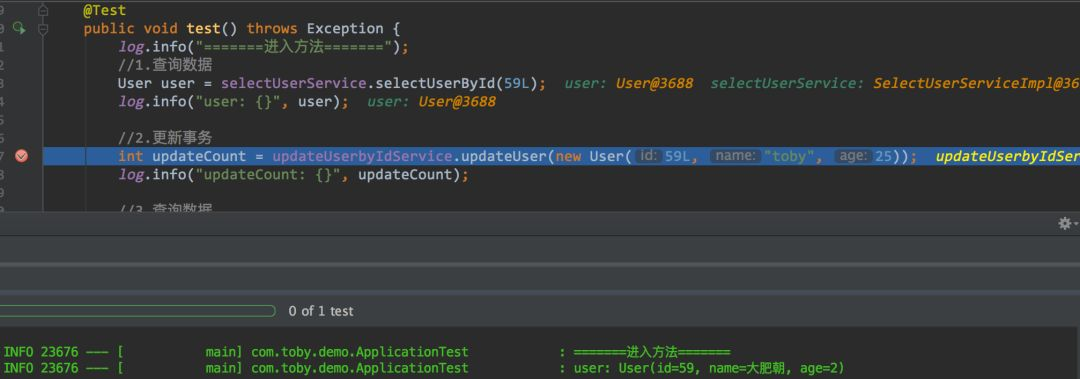Click the inline "id:" parameter hint
Viewport: 1080px width, 379px height.
tap(647, 156)
